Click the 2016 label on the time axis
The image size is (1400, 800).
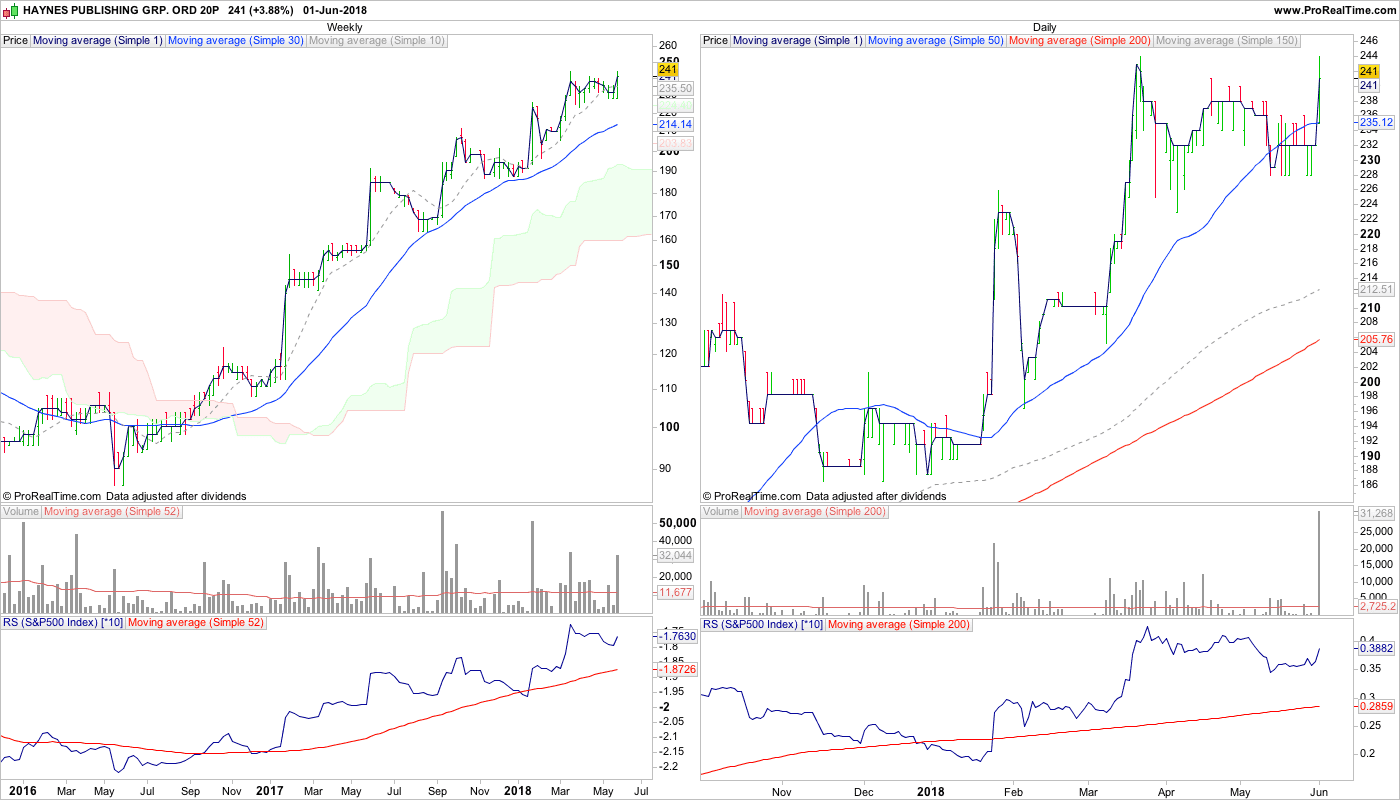pyautogui.click(x=22, y=791)
